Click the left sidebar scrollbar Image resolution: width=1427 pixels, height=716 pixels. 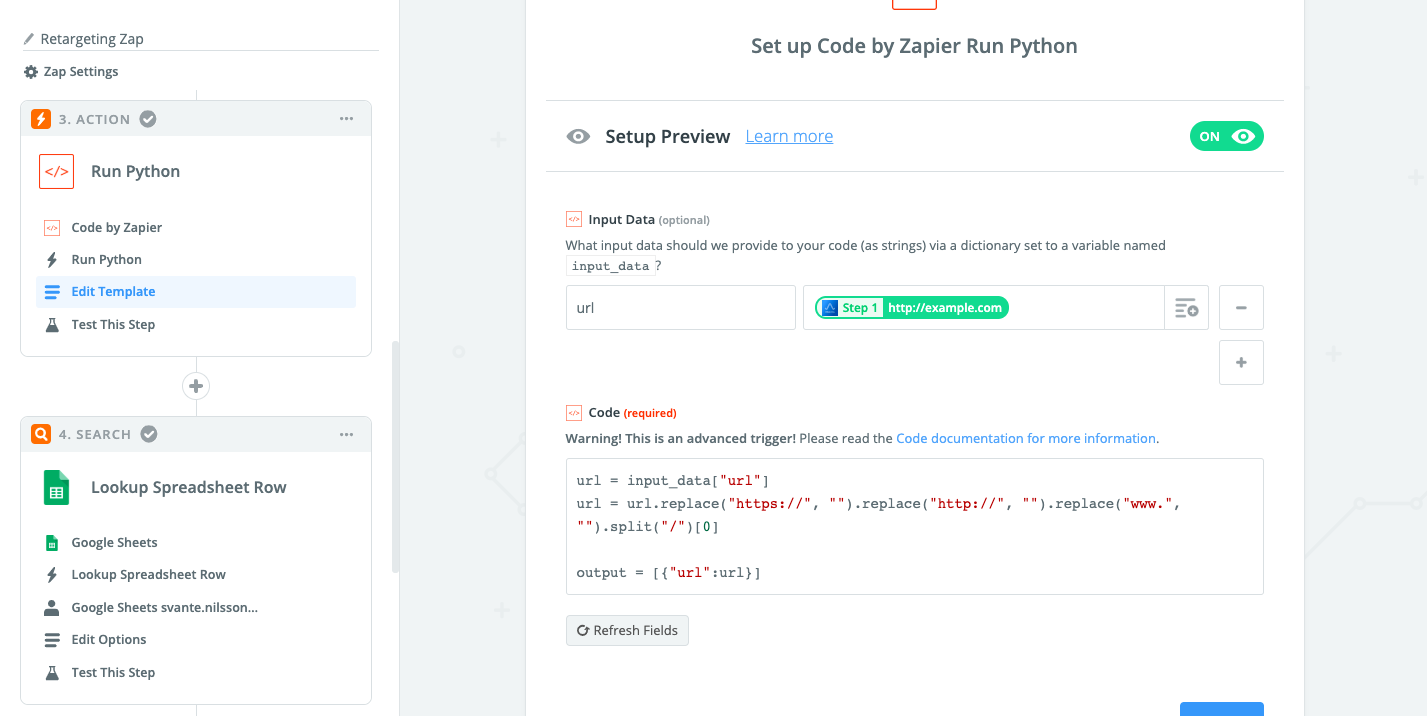pyautogui.click(x=395, y=458)
